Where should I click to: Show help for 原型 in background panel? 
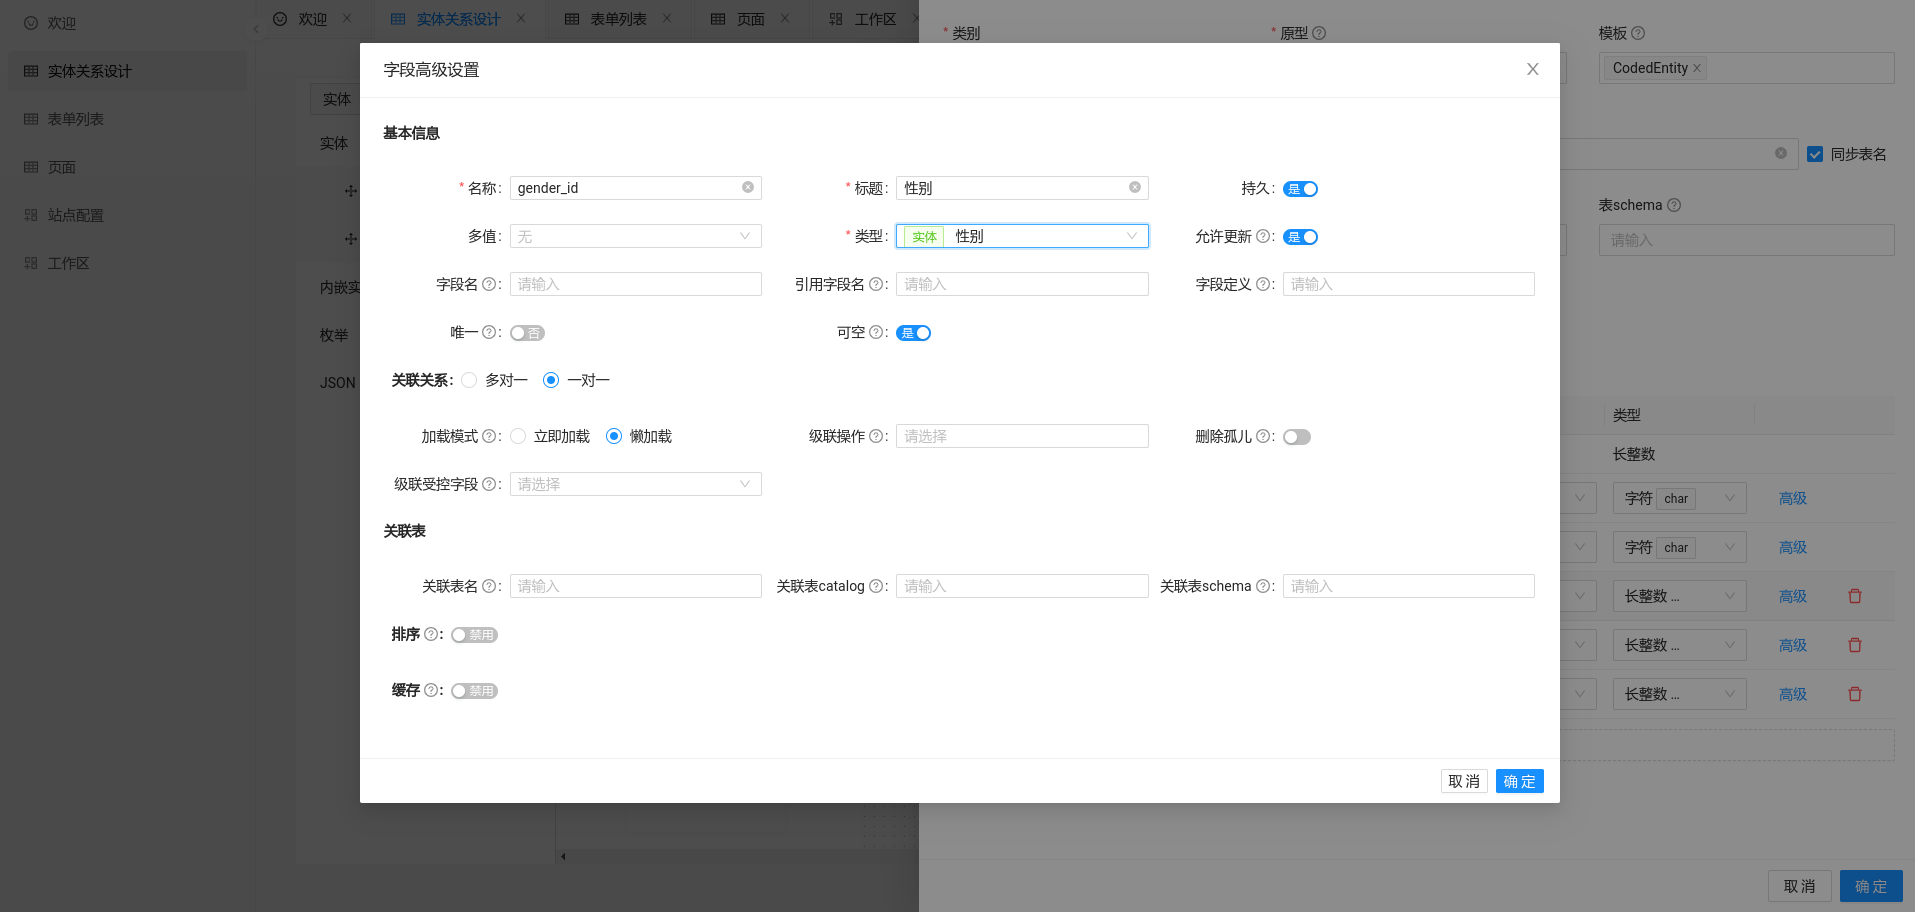1319,33
